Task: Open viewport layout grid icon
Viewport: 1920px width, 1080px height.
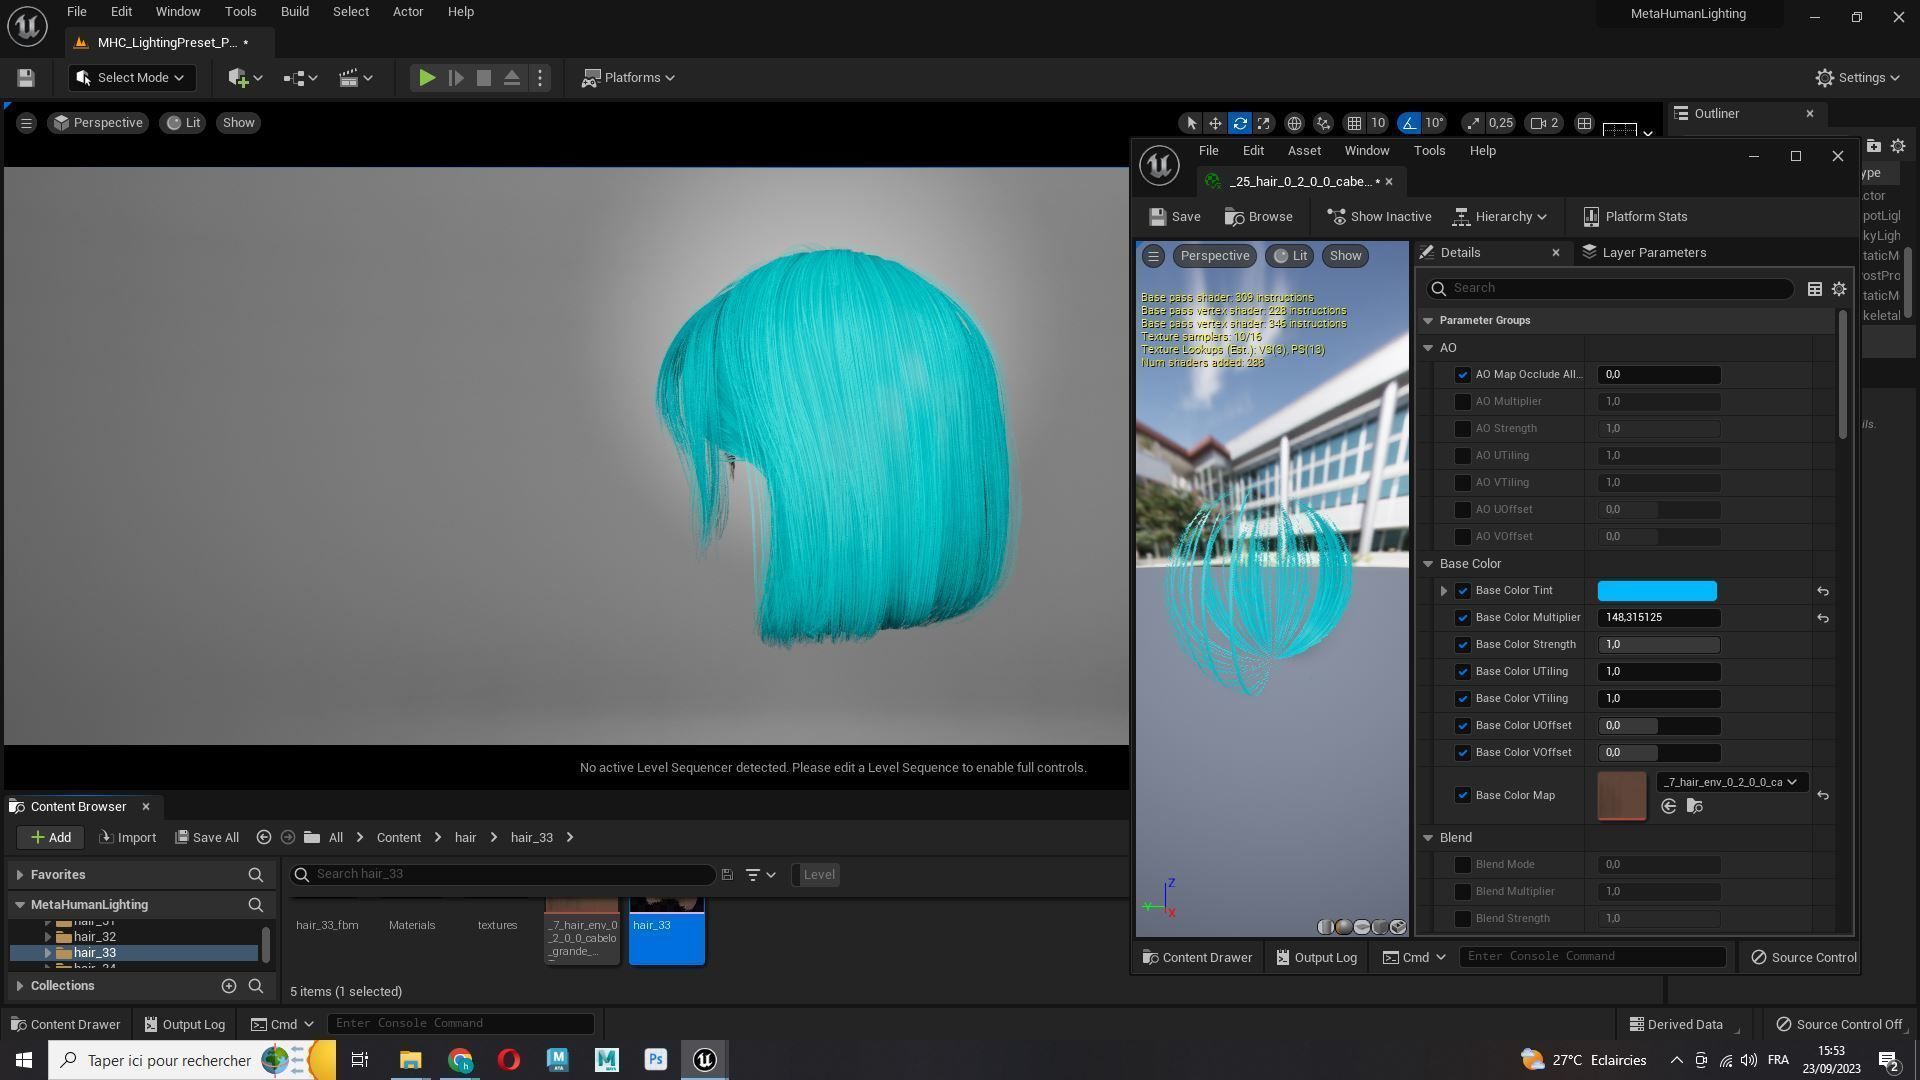Action: [1584, 123]
